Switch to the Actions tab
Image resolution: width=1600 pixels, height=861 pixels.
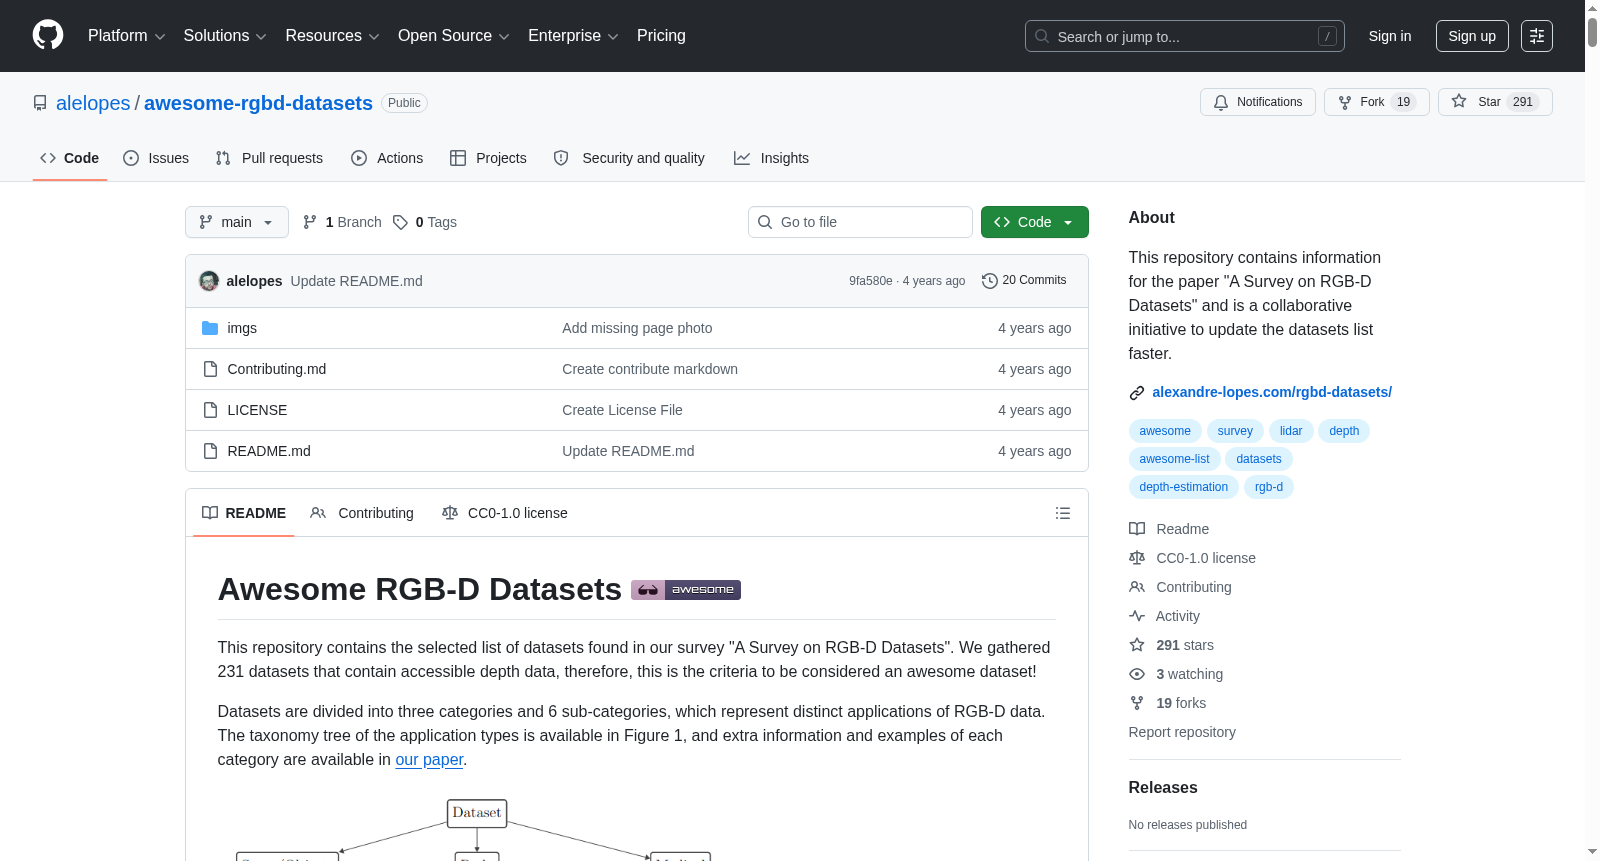pyautogui.click(x=387, y=158)
